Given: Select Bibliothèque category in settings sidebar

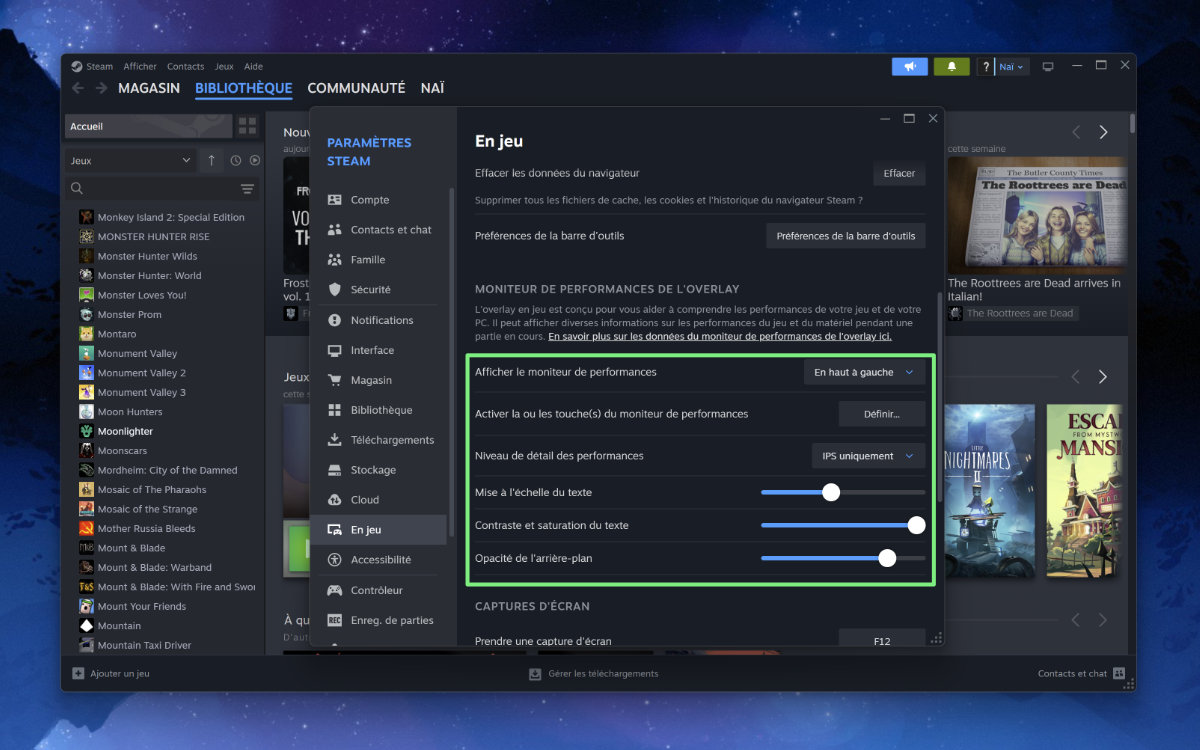Looking at the screenshot, I should pyautogui.click(x=378, y=410).
